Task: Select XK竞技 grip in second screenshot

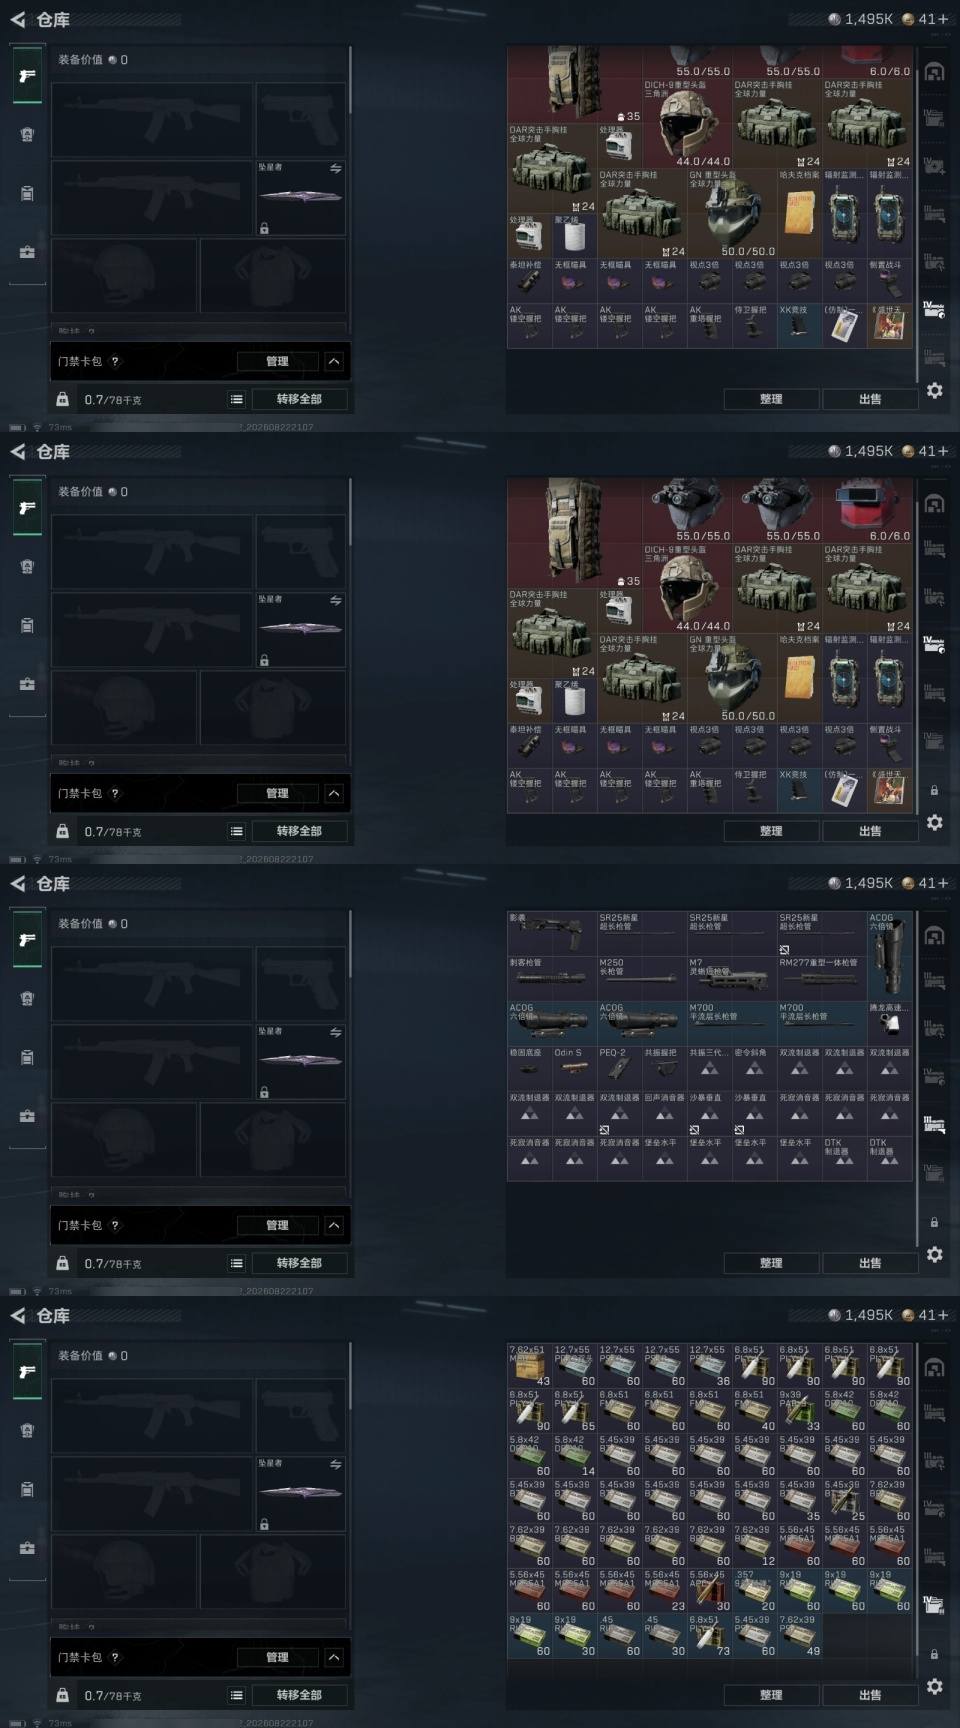Action: (x=800, y=790)
